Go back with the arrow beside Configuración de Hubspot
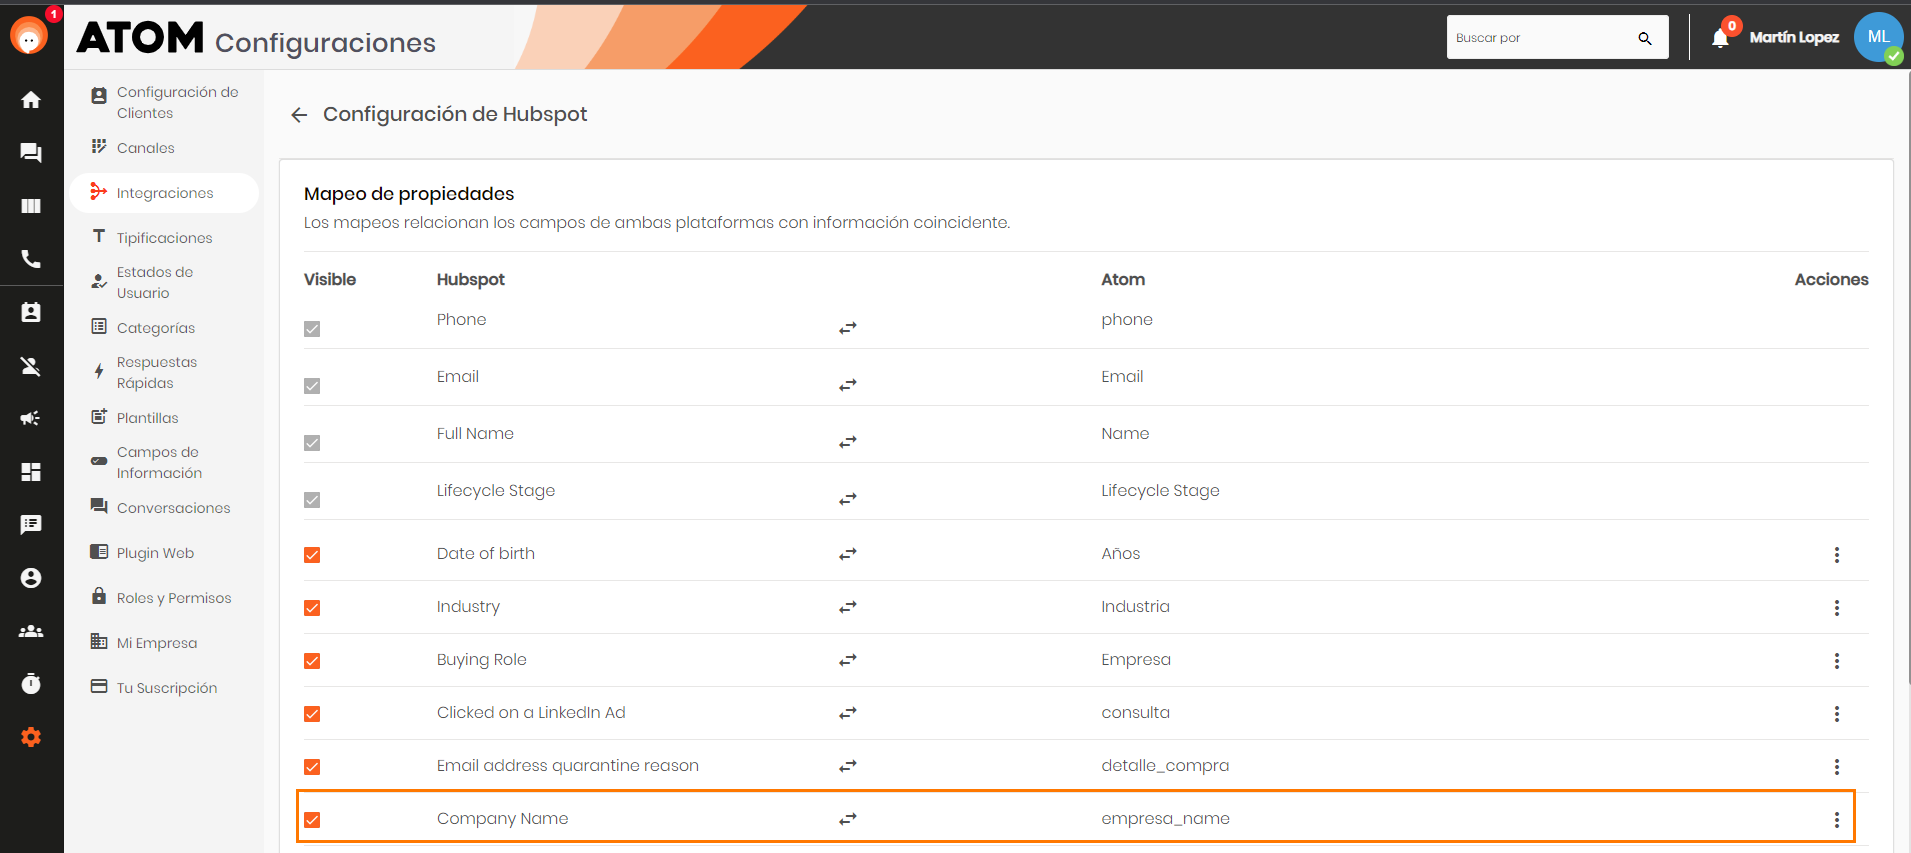This screenshot has height=853, width=1911. point(298,115)
